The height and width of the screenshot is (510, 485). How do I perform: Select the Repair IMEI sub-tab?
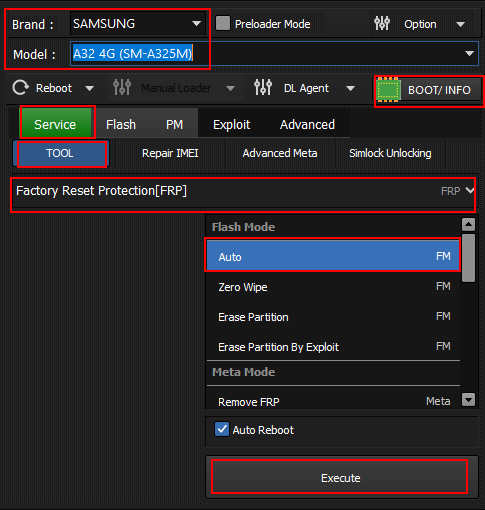170,153
